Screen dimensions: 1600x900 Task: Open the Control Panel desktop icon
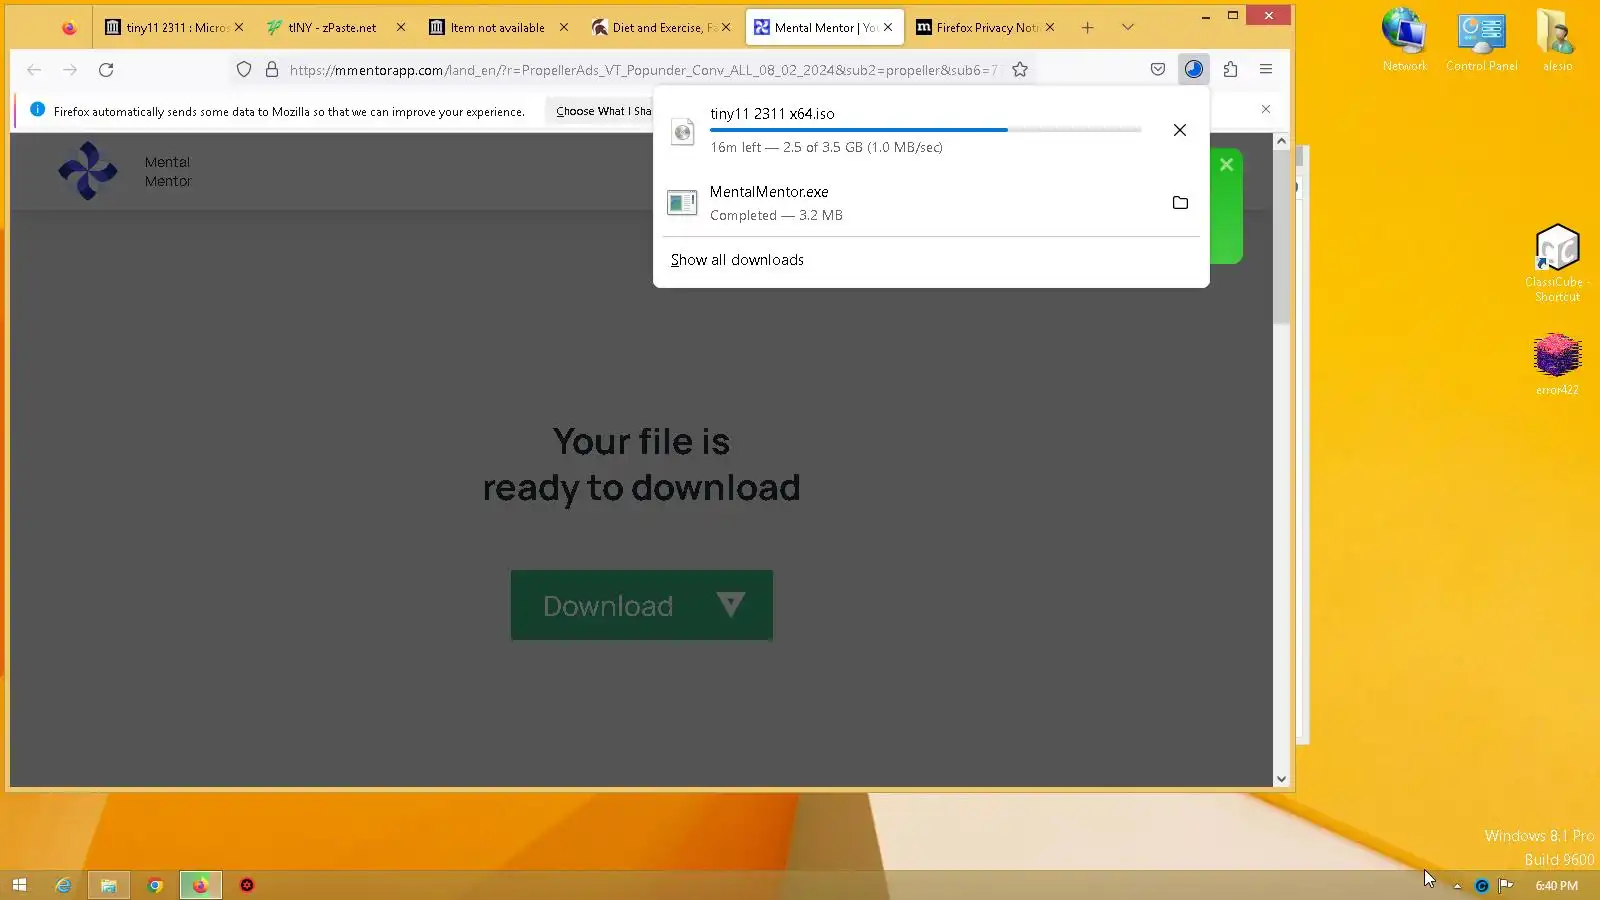coord(1481,39)
